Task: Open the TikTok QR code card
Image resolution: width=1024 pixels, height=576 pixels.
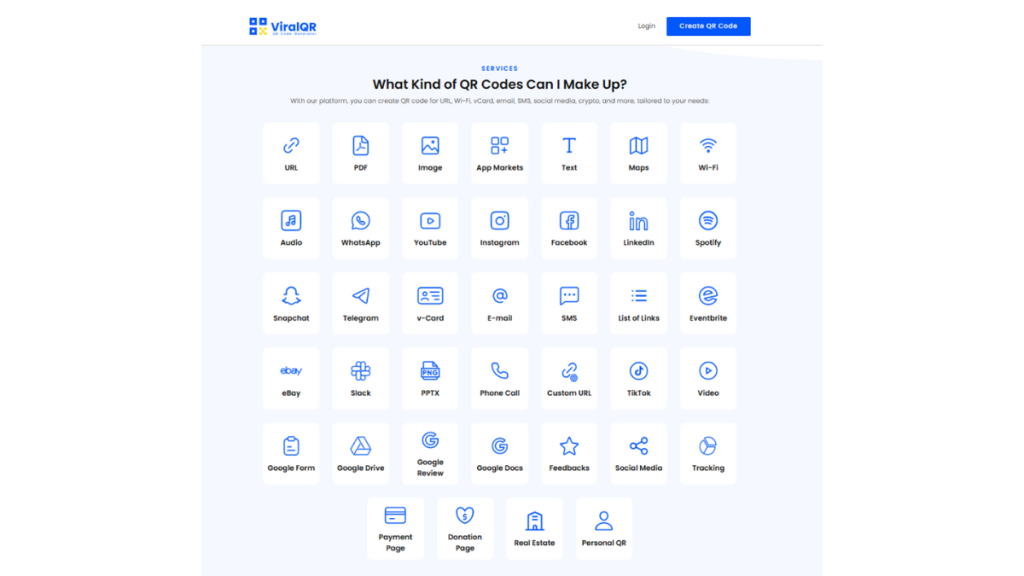Action: (x=639, y=379)
